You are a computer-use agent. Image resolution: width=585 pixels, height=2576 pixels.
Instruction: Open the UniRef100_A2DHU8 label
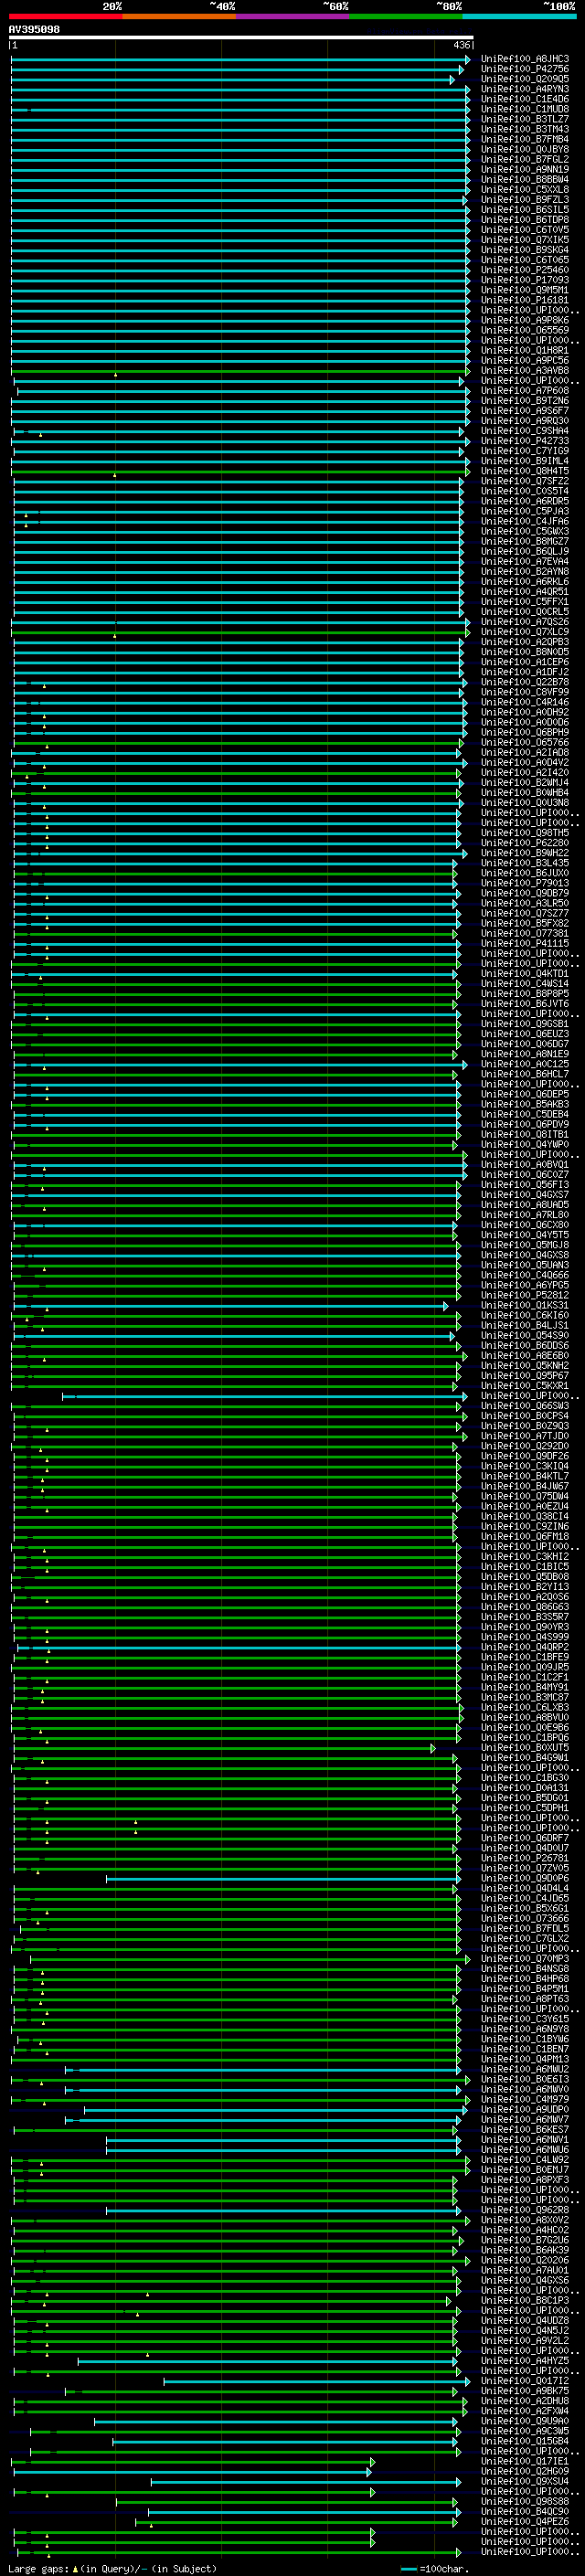[525, 2400]
